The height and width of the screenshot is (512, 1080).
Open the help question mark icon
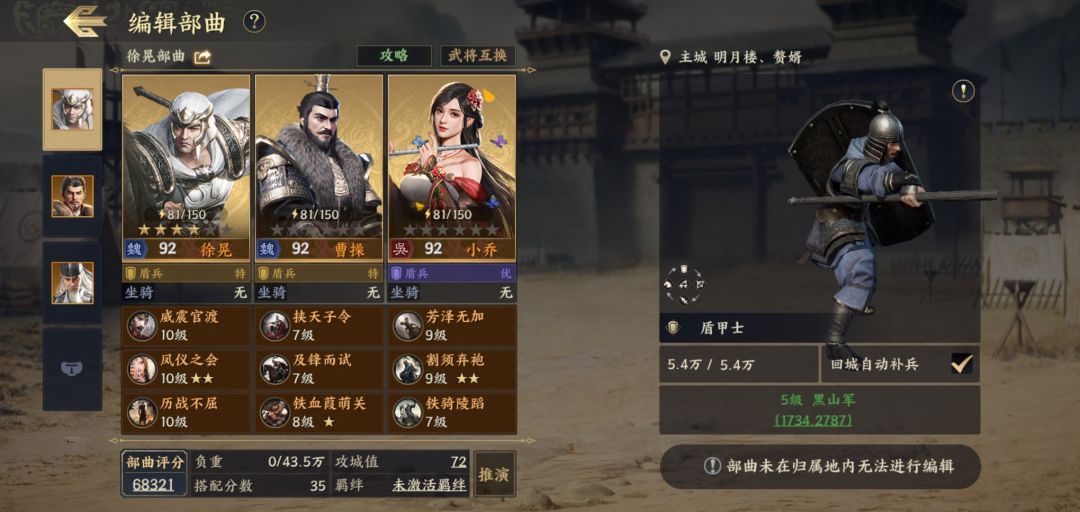click(254, 22)
